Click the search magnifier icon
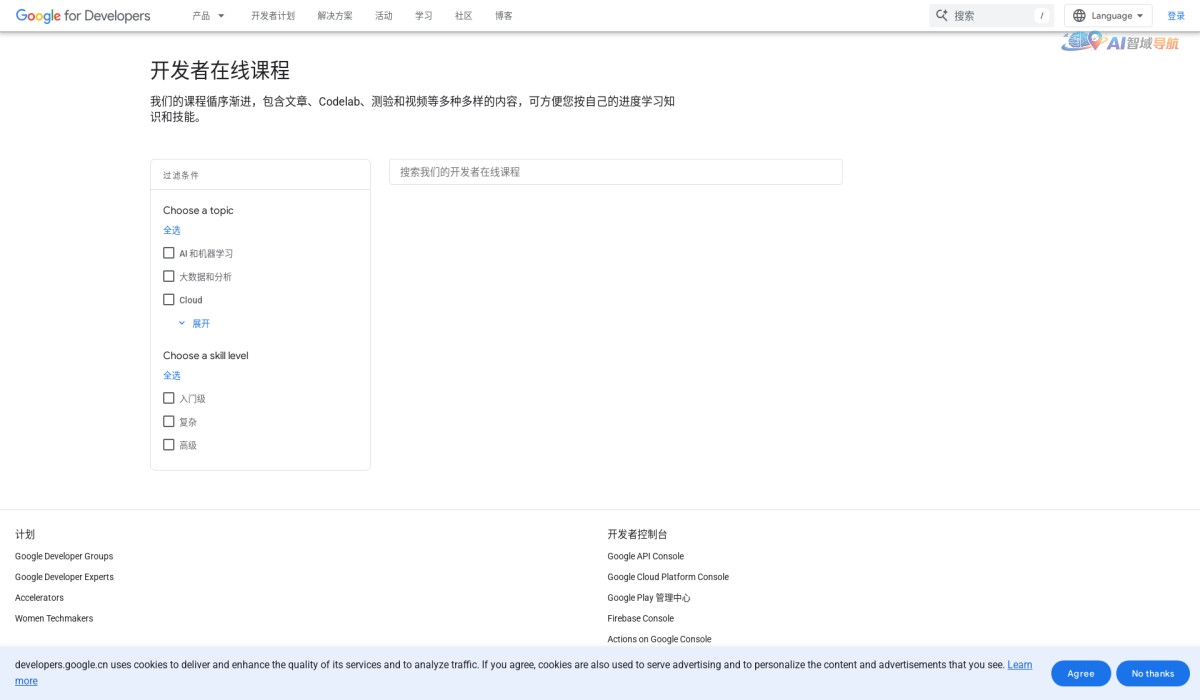Viewport: 1200px width, 700px height. pos(940,15)
